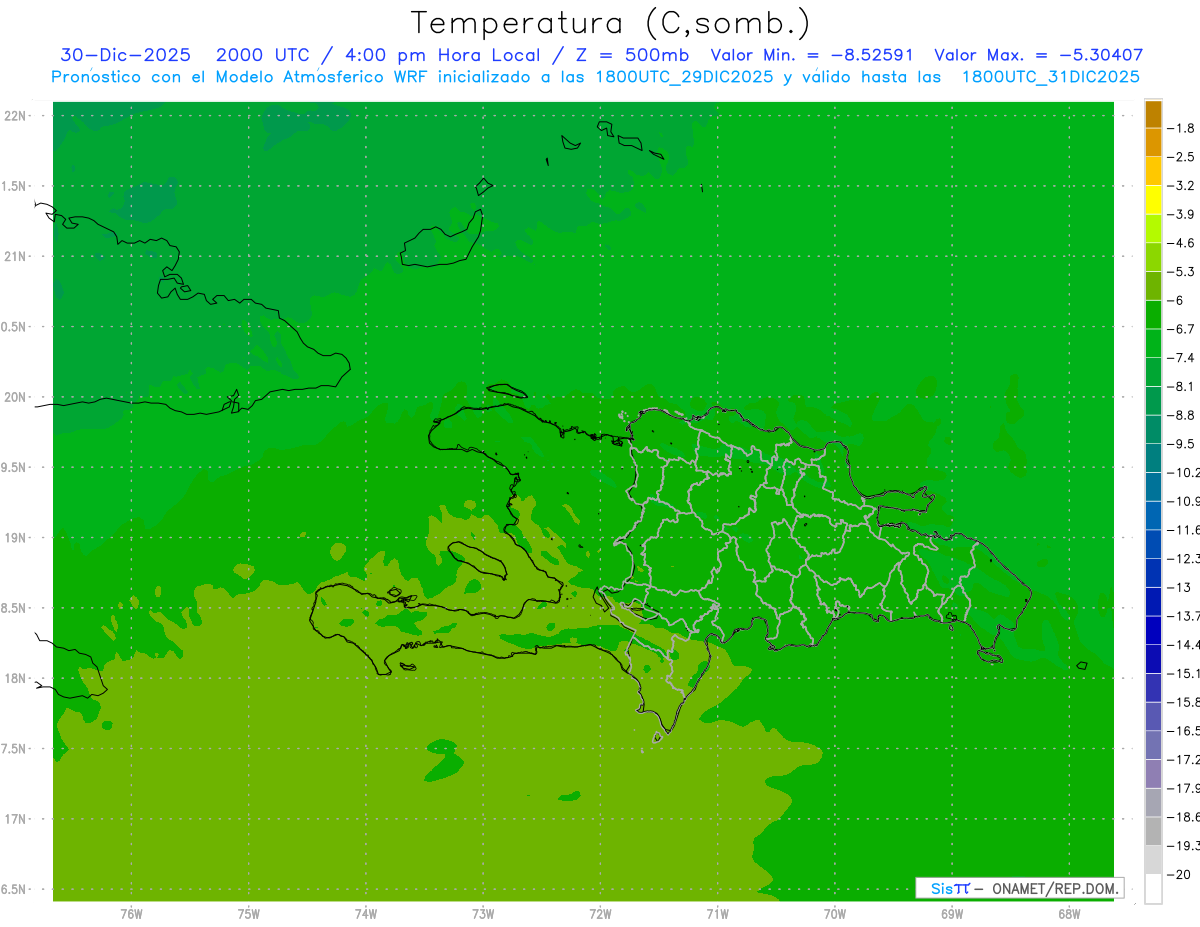Select the date text "30-Dic-2025"
This screenshot has width=1200, height=927.
coord(125,55)
